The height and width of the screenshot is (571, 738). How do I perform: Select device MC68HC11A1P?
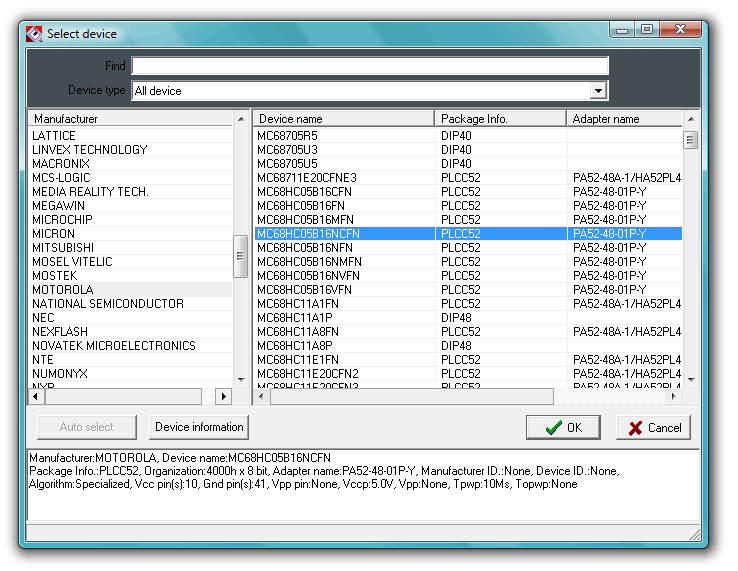point(468,318)
